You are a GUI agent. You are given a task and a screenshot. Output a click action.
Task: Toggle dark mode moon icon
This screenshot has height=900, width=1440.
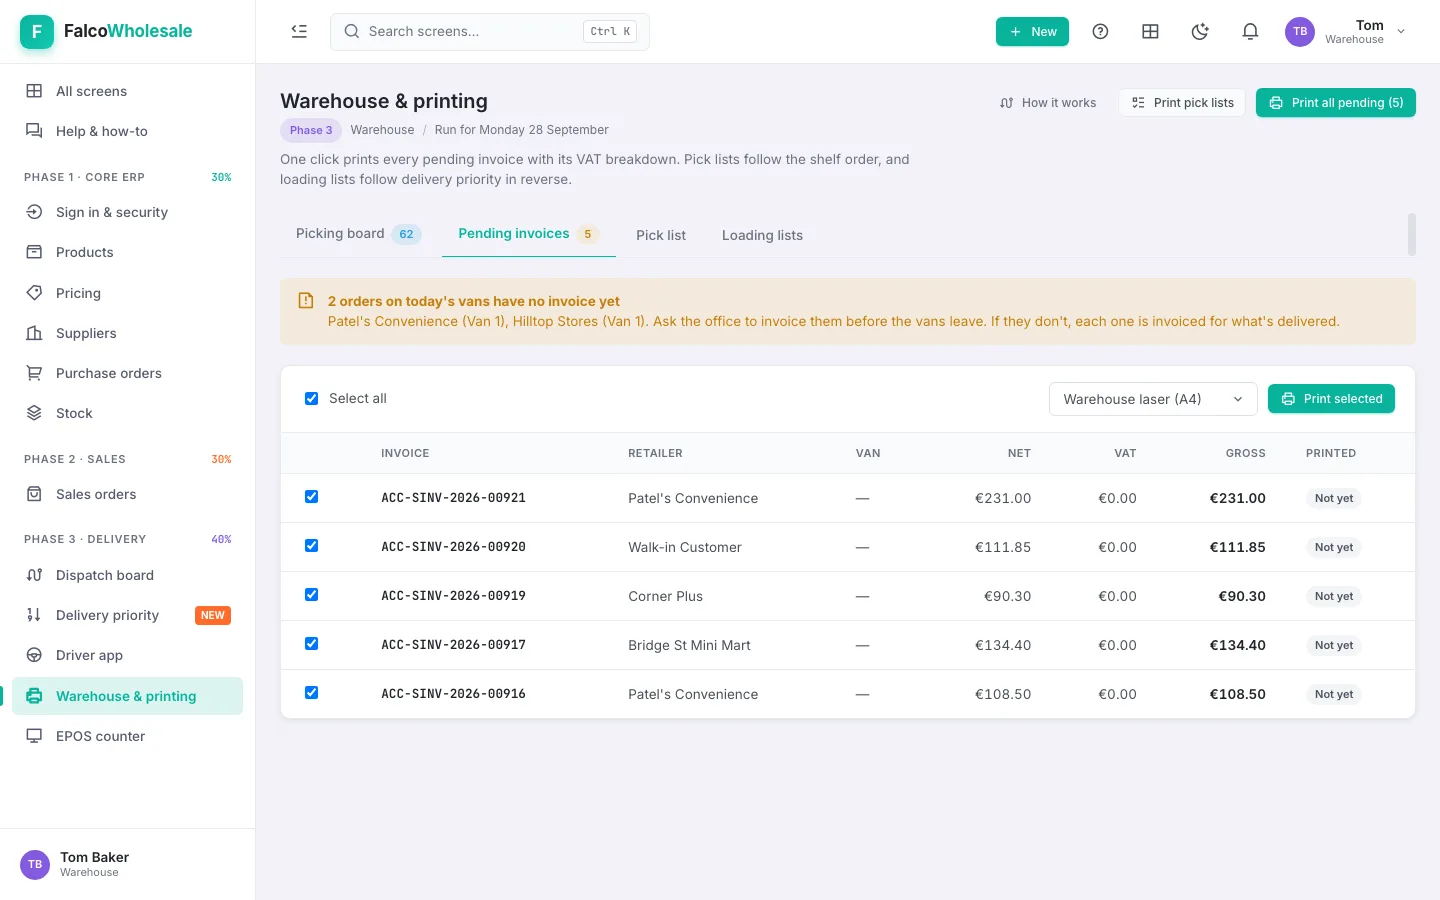click(x=1200, y=31)
